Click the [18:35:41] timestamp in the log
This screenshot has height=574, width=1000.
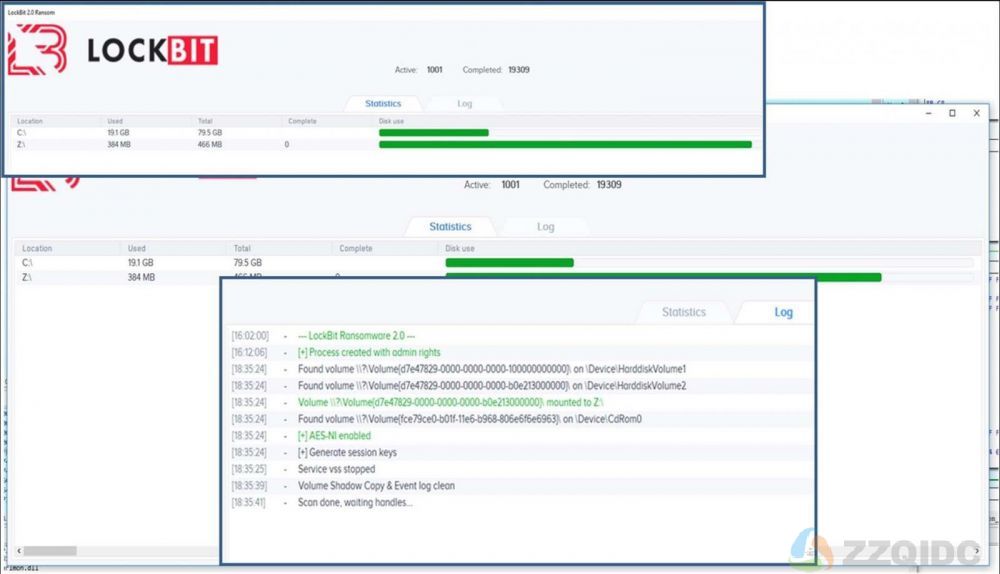pos(249,502)
